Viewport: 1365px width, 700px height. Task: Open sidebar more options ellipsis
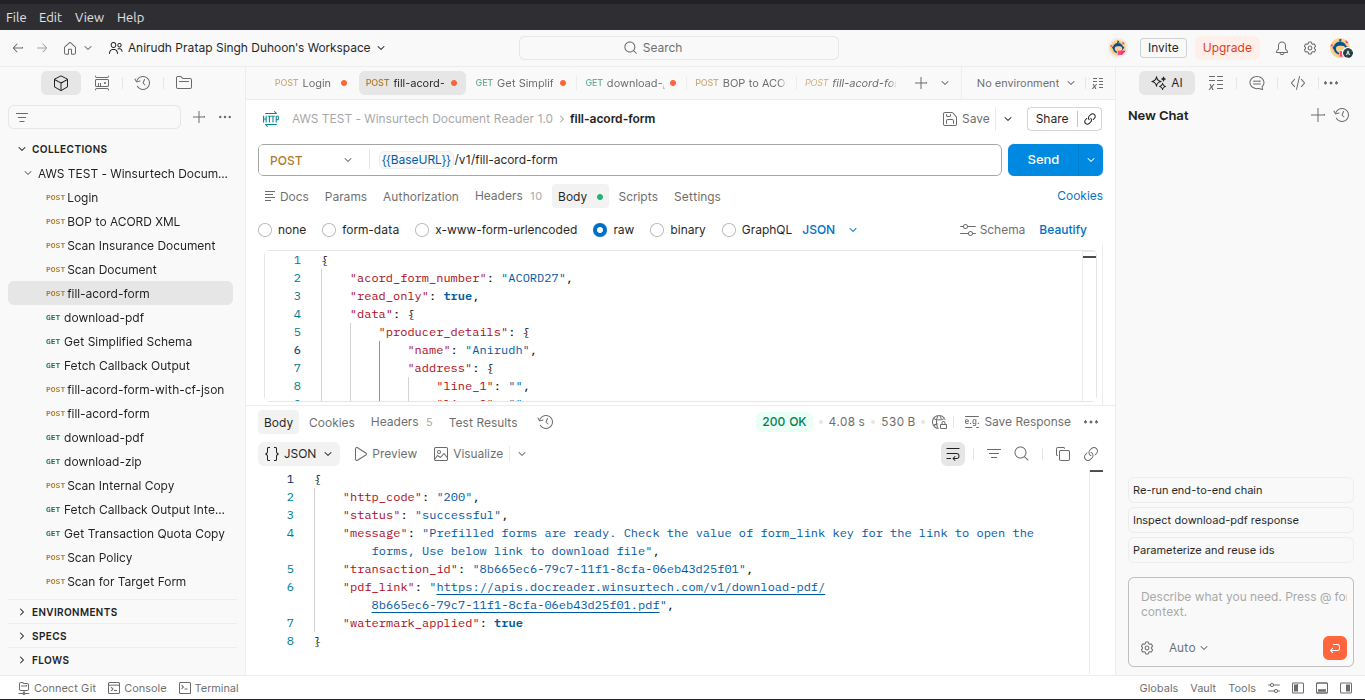[x=225, y=117]
